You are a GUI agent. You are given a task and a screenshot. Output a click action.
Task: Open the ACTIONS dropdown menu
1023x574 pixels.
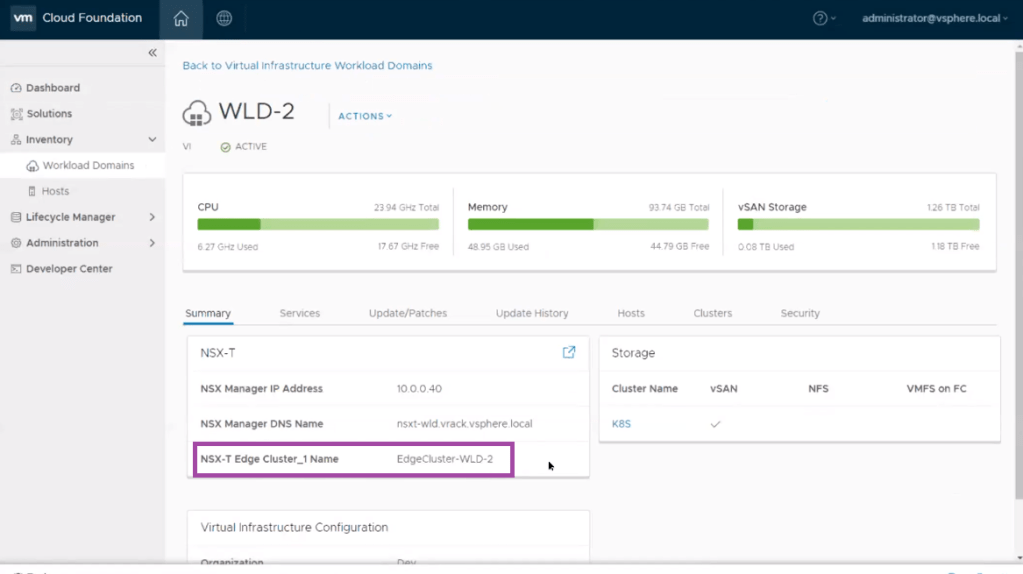(x=365, y=116)
